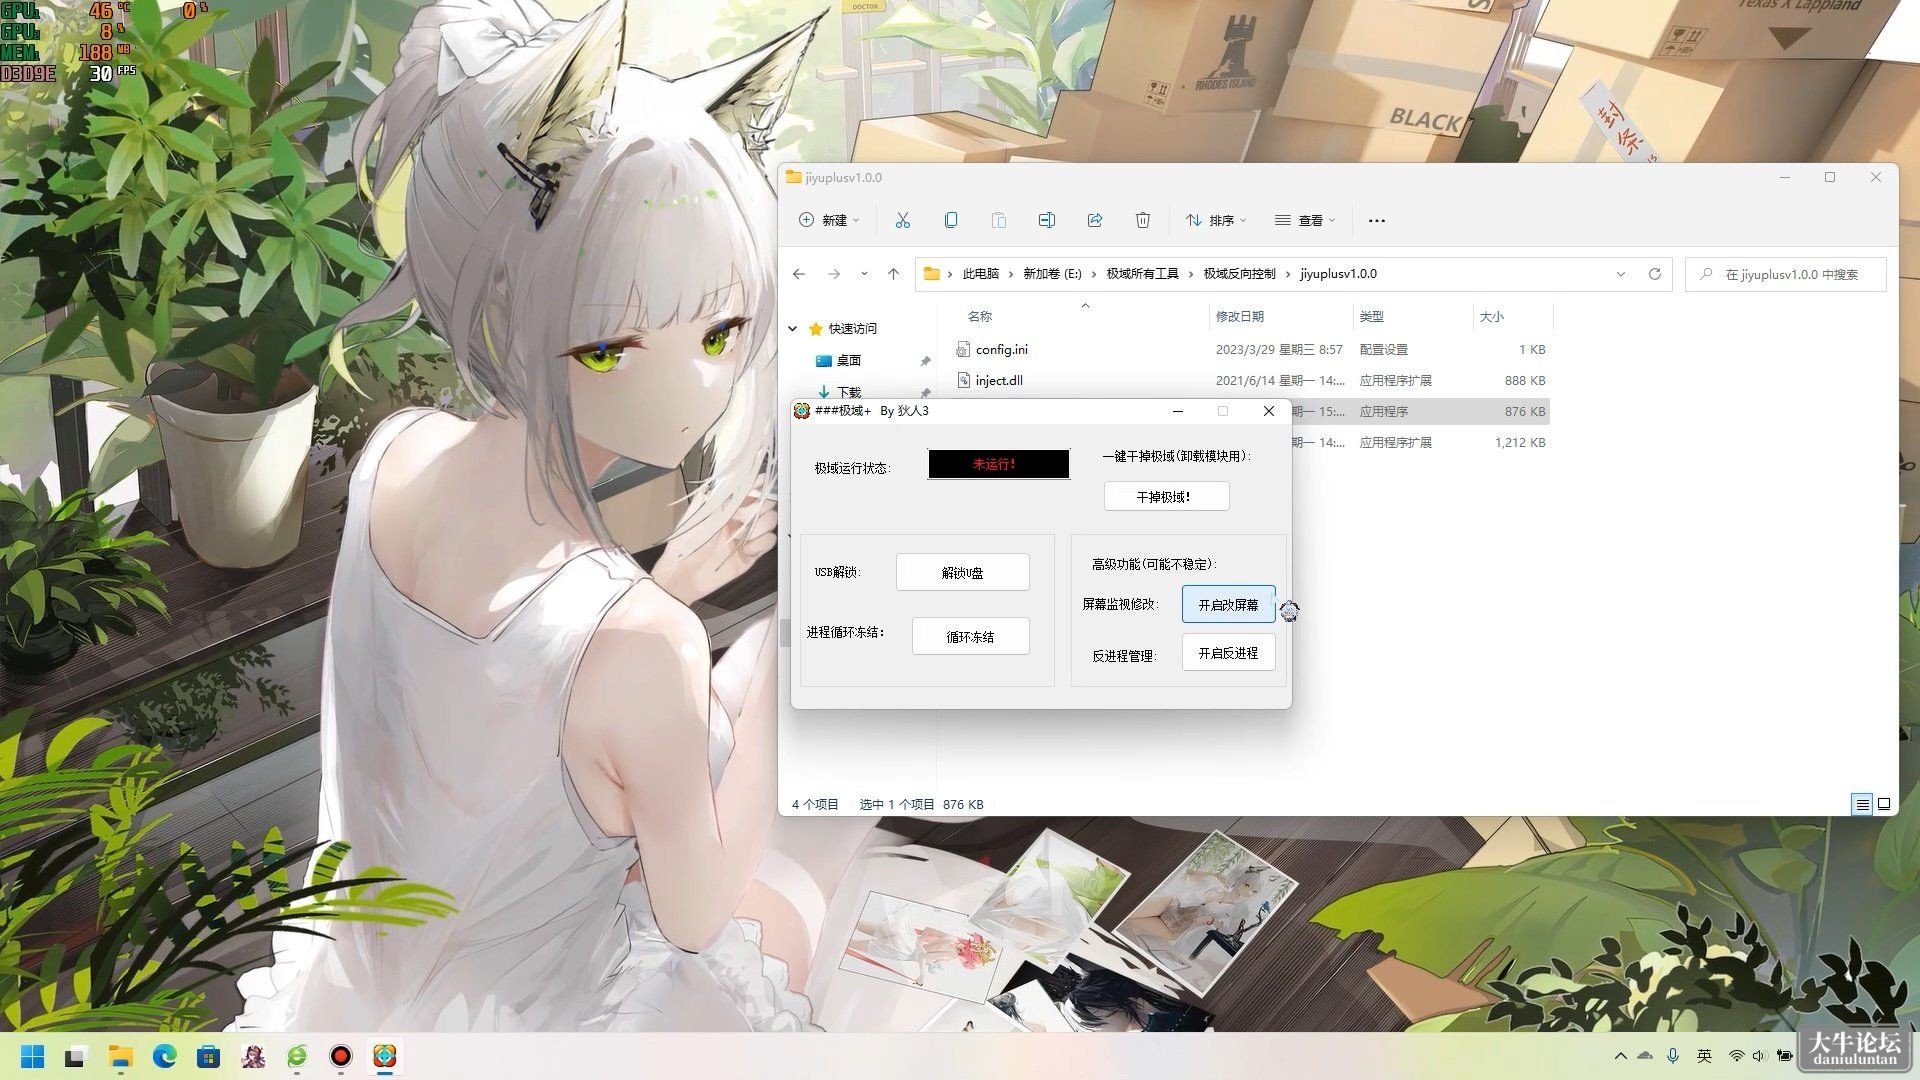
Task: Click the 开启改屏幕 button
Action: point(1228,604)
